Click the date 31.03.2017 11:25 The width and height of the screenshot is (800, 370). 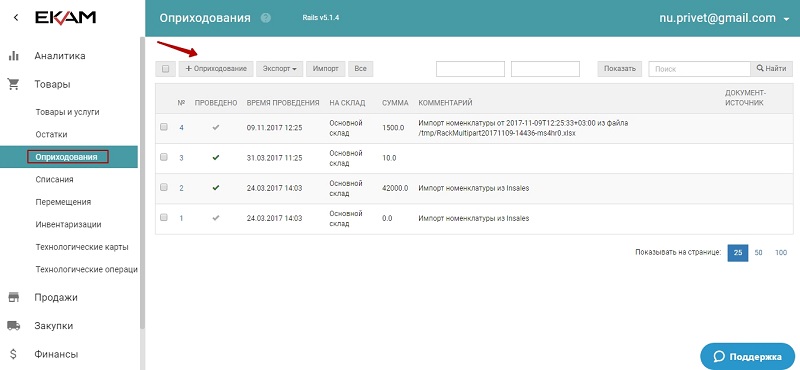[274, 158]
